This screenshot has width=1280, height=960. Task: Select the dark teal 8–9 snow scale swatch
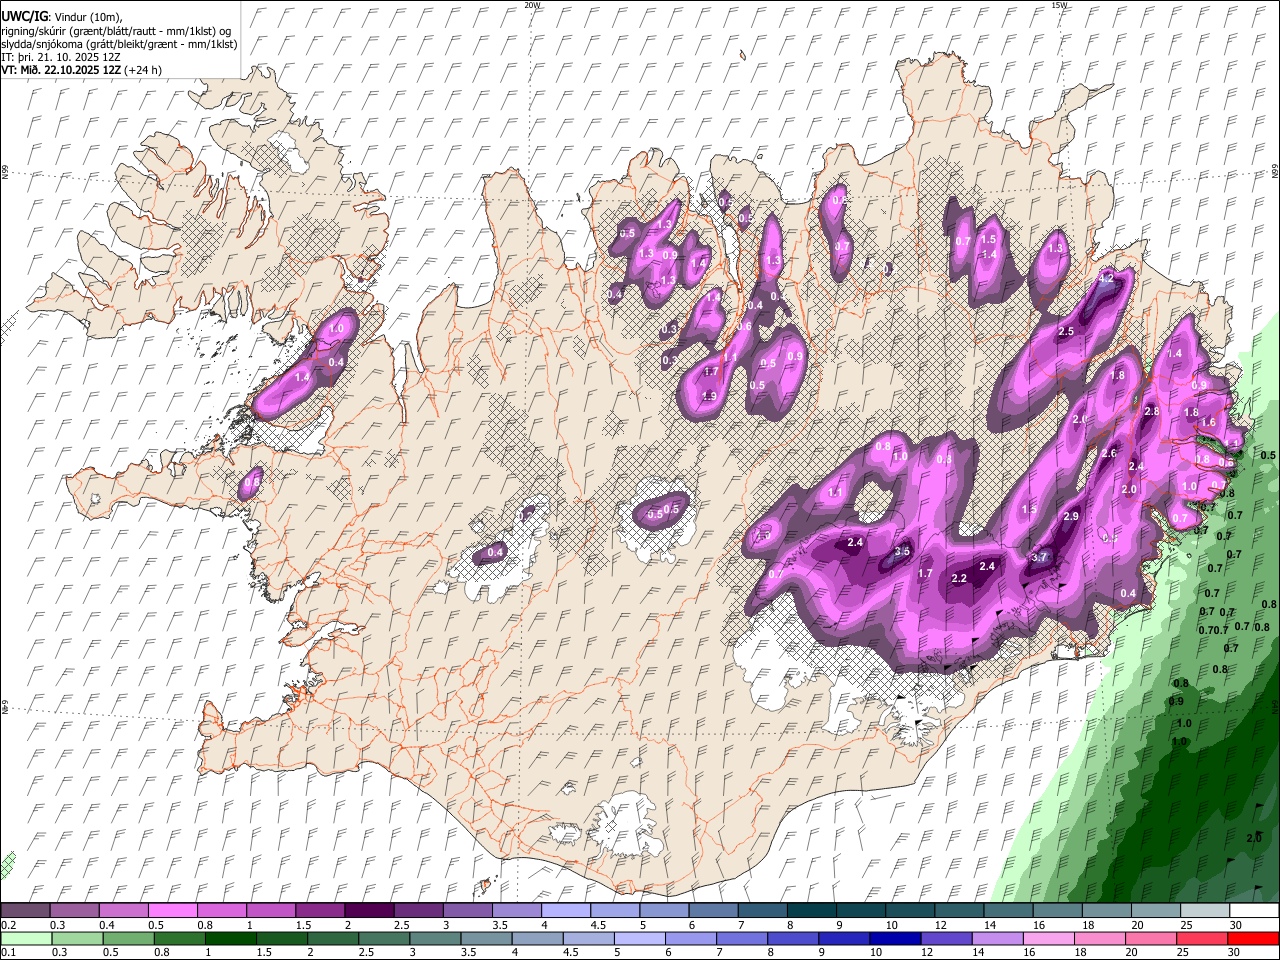811,911
